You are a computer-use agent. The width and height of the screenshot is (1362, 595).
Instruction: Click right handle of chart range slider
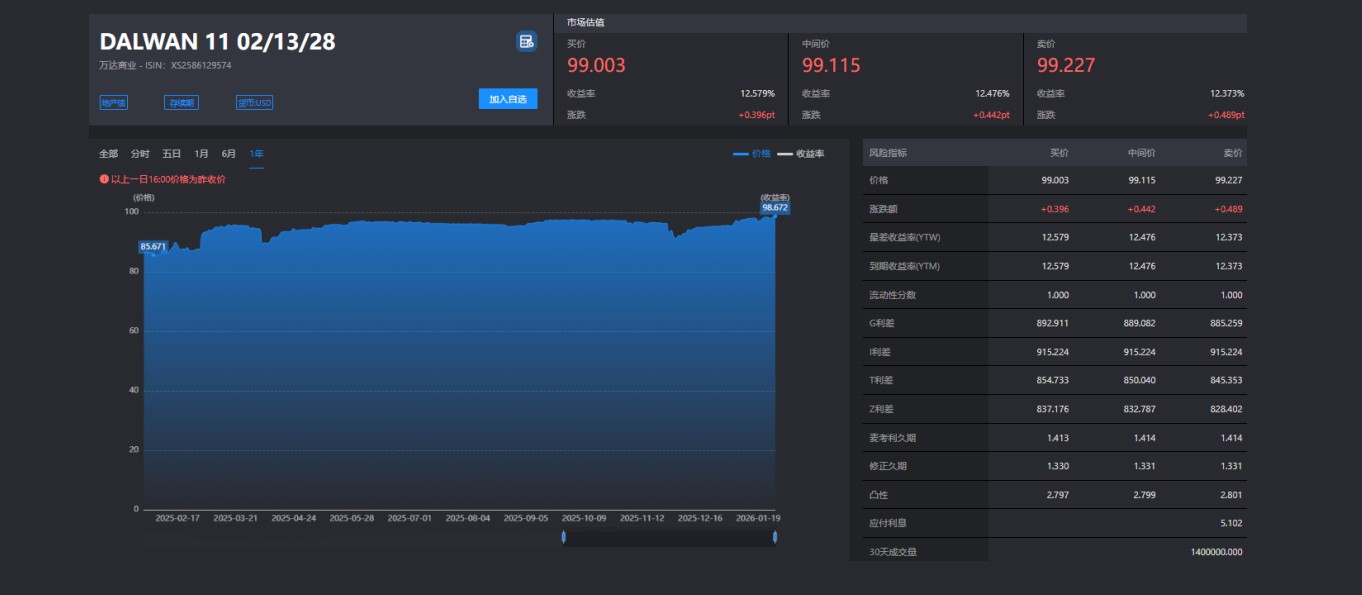click(x=775, y=538)
